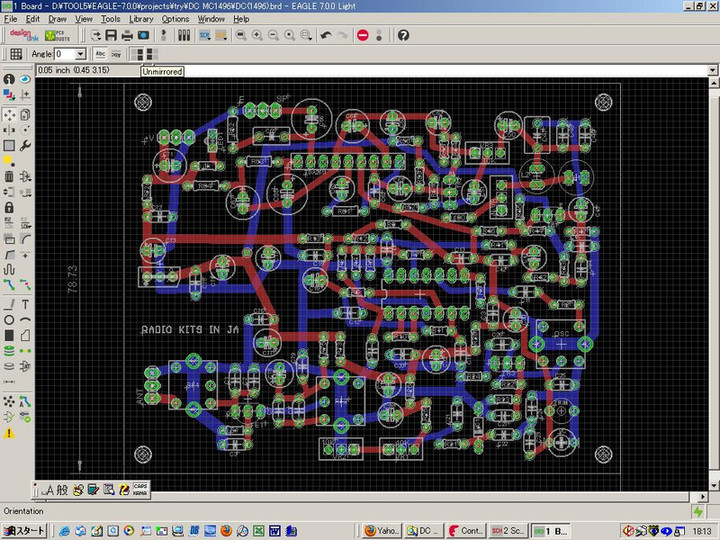The height and width of the screenshot is (540, 720).
Task: Toggle the Mirrored orientation button
Action: coord(150,54)
